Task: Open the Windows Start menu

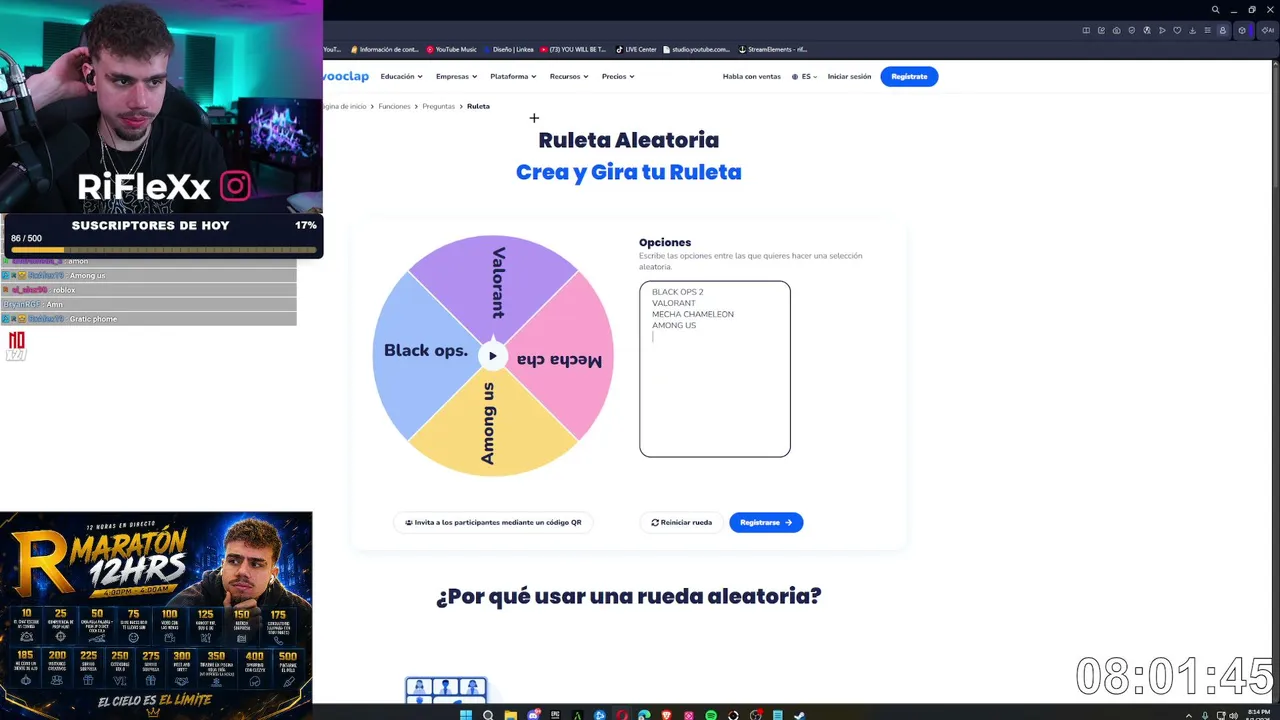Action: point(466,715)
